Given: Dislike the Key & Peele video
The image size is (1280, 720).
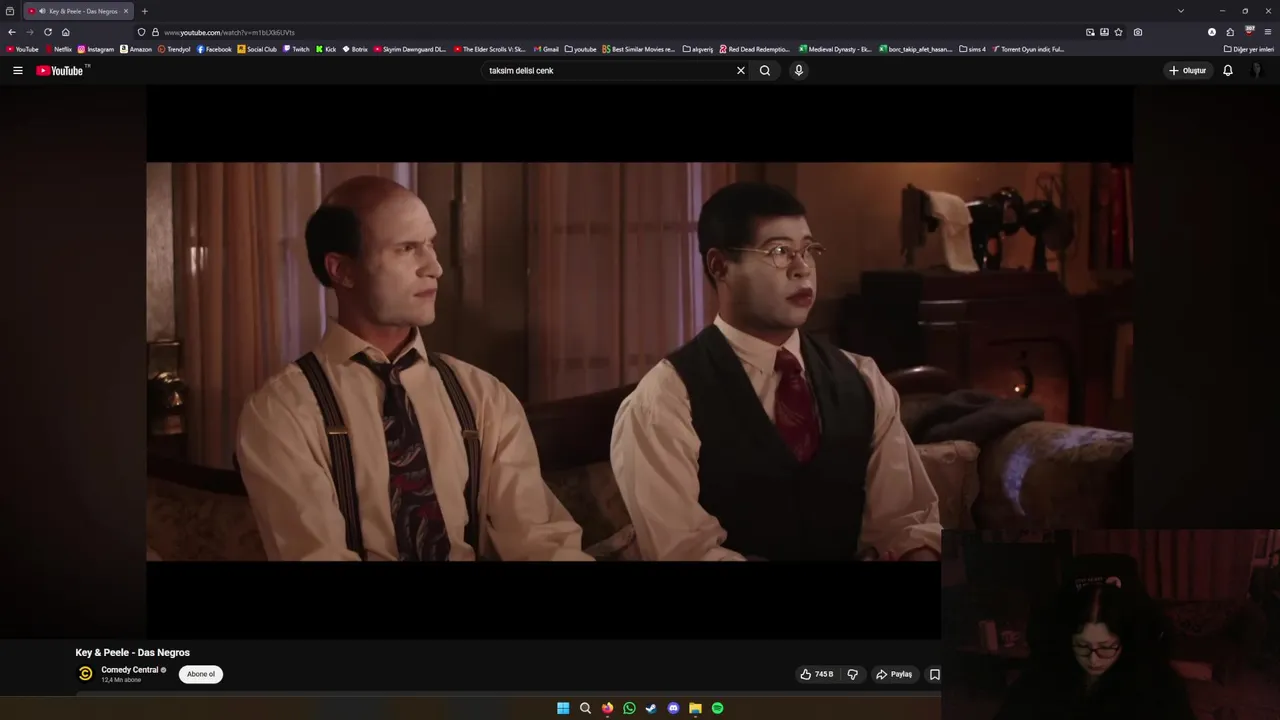Looking at the screenshot, I should pyautogui.click(x=853, y=674).
